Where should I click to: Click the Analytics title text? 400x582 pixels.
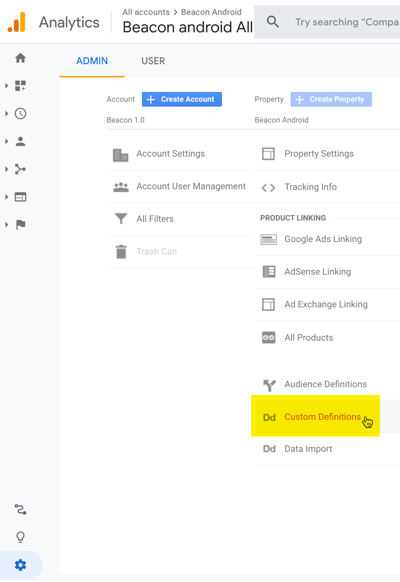69,23
